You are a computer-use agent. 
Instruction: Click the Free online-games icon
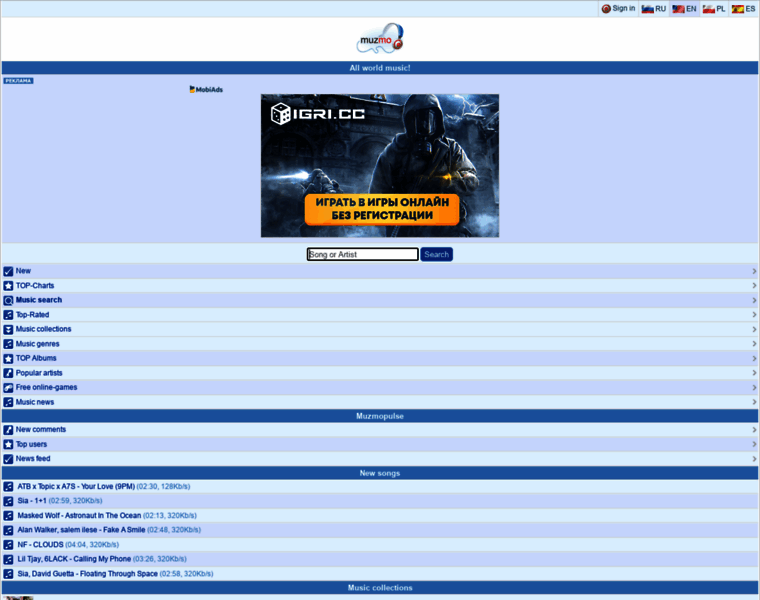point(8,388)
